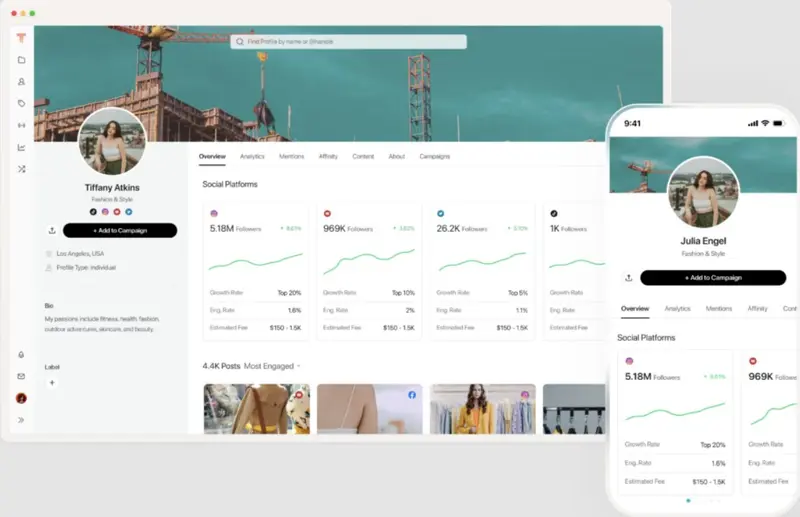Viewport: 800px width, 517px height.
Task: Select the Mentions tab on mobile view
Action: point(718,309)
